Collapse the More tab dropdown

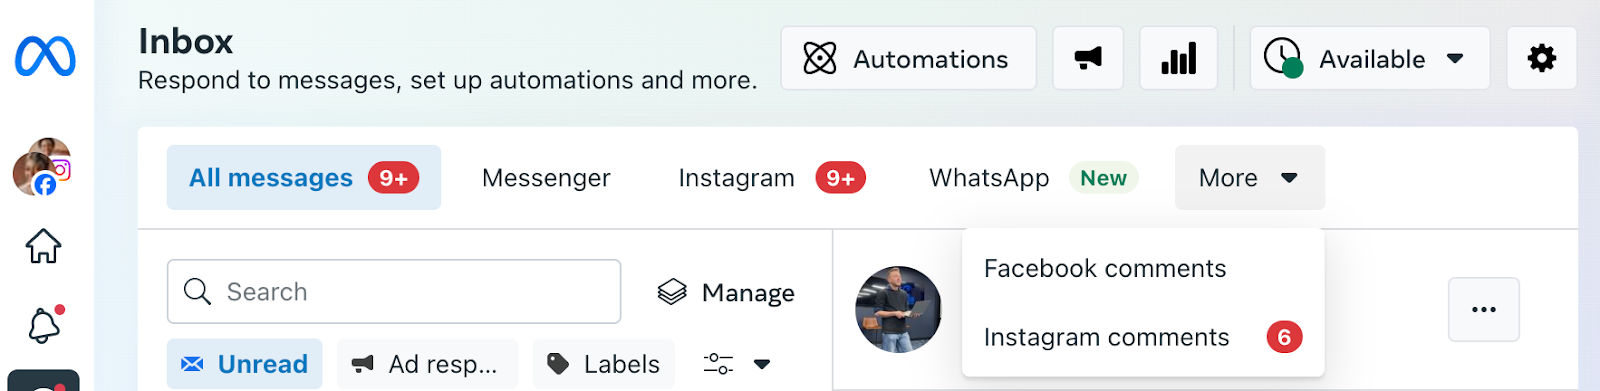click(1250, 177)
